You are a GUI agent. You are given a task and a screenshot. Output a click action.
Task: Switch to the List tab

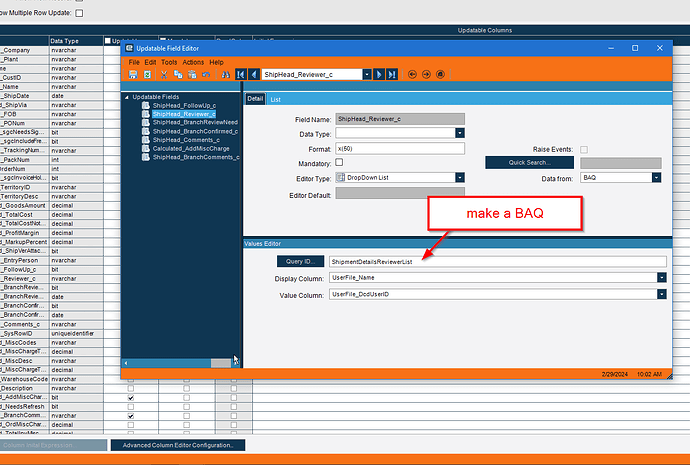(x=275, y=99)
